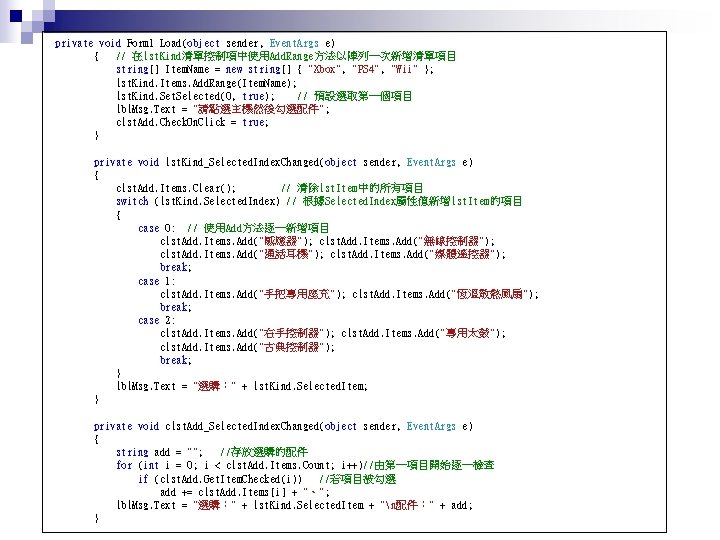Click the switch (lstKind.SelectedIndex) statement
Screen dimensions: 720x540
pyautogui.click(x=198, y=201)
